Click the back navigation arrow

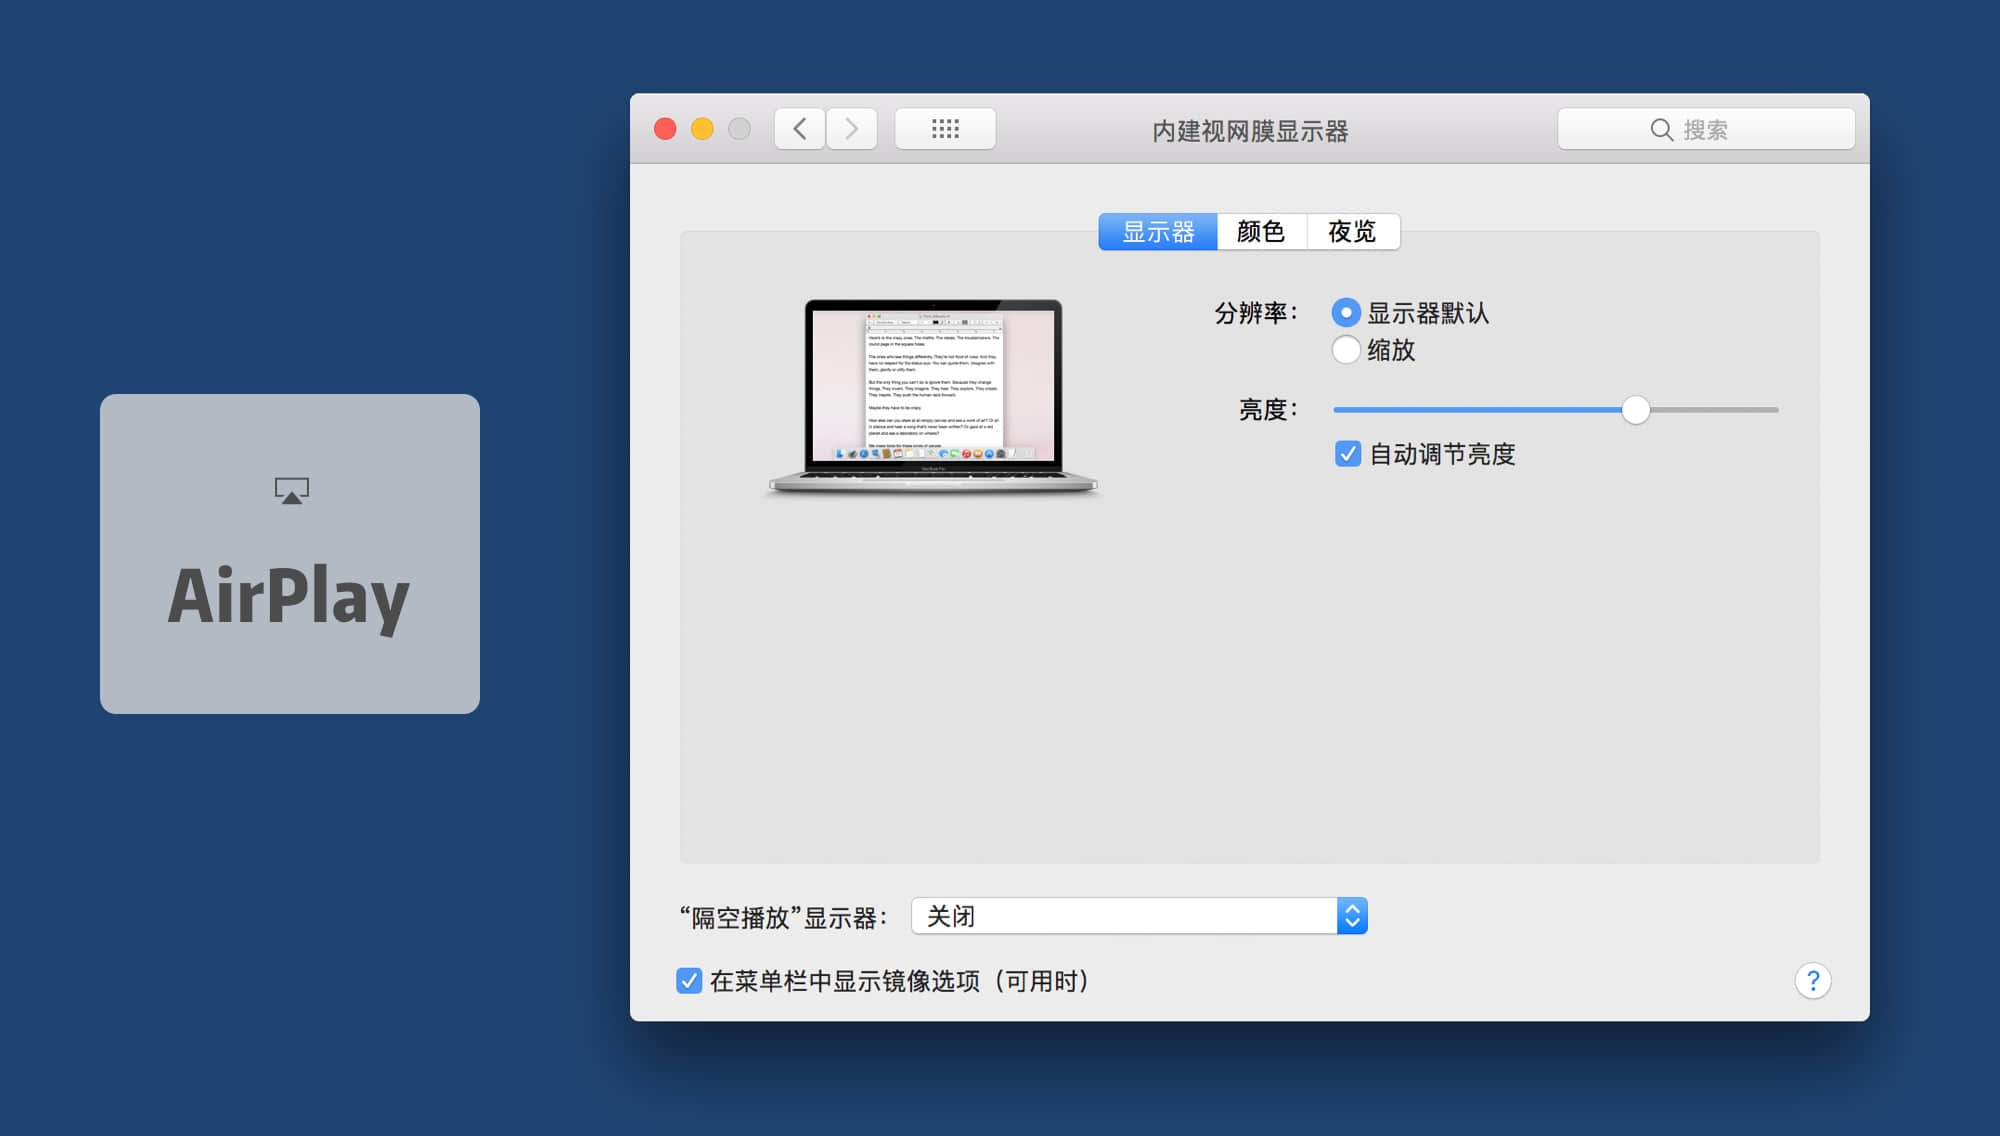click(800, 129)
